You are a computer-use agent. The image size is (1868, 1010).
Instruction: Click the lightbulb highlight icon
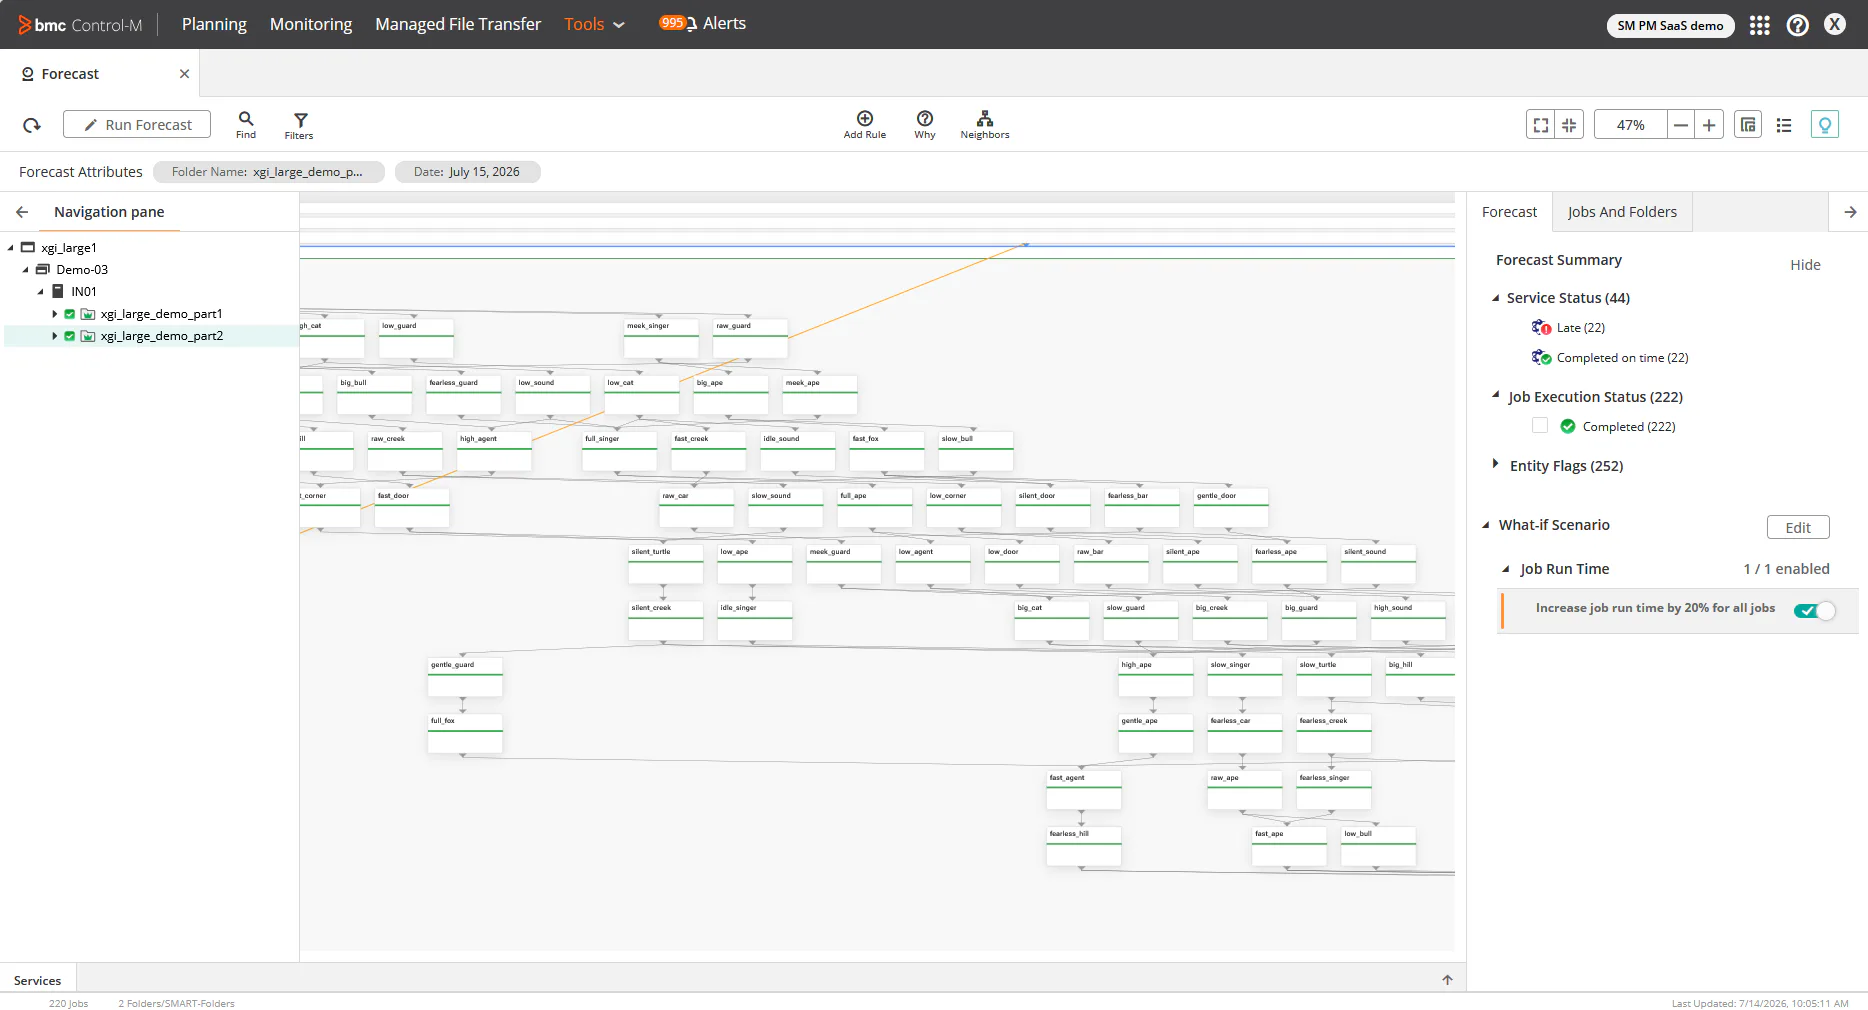point(1825,125)
